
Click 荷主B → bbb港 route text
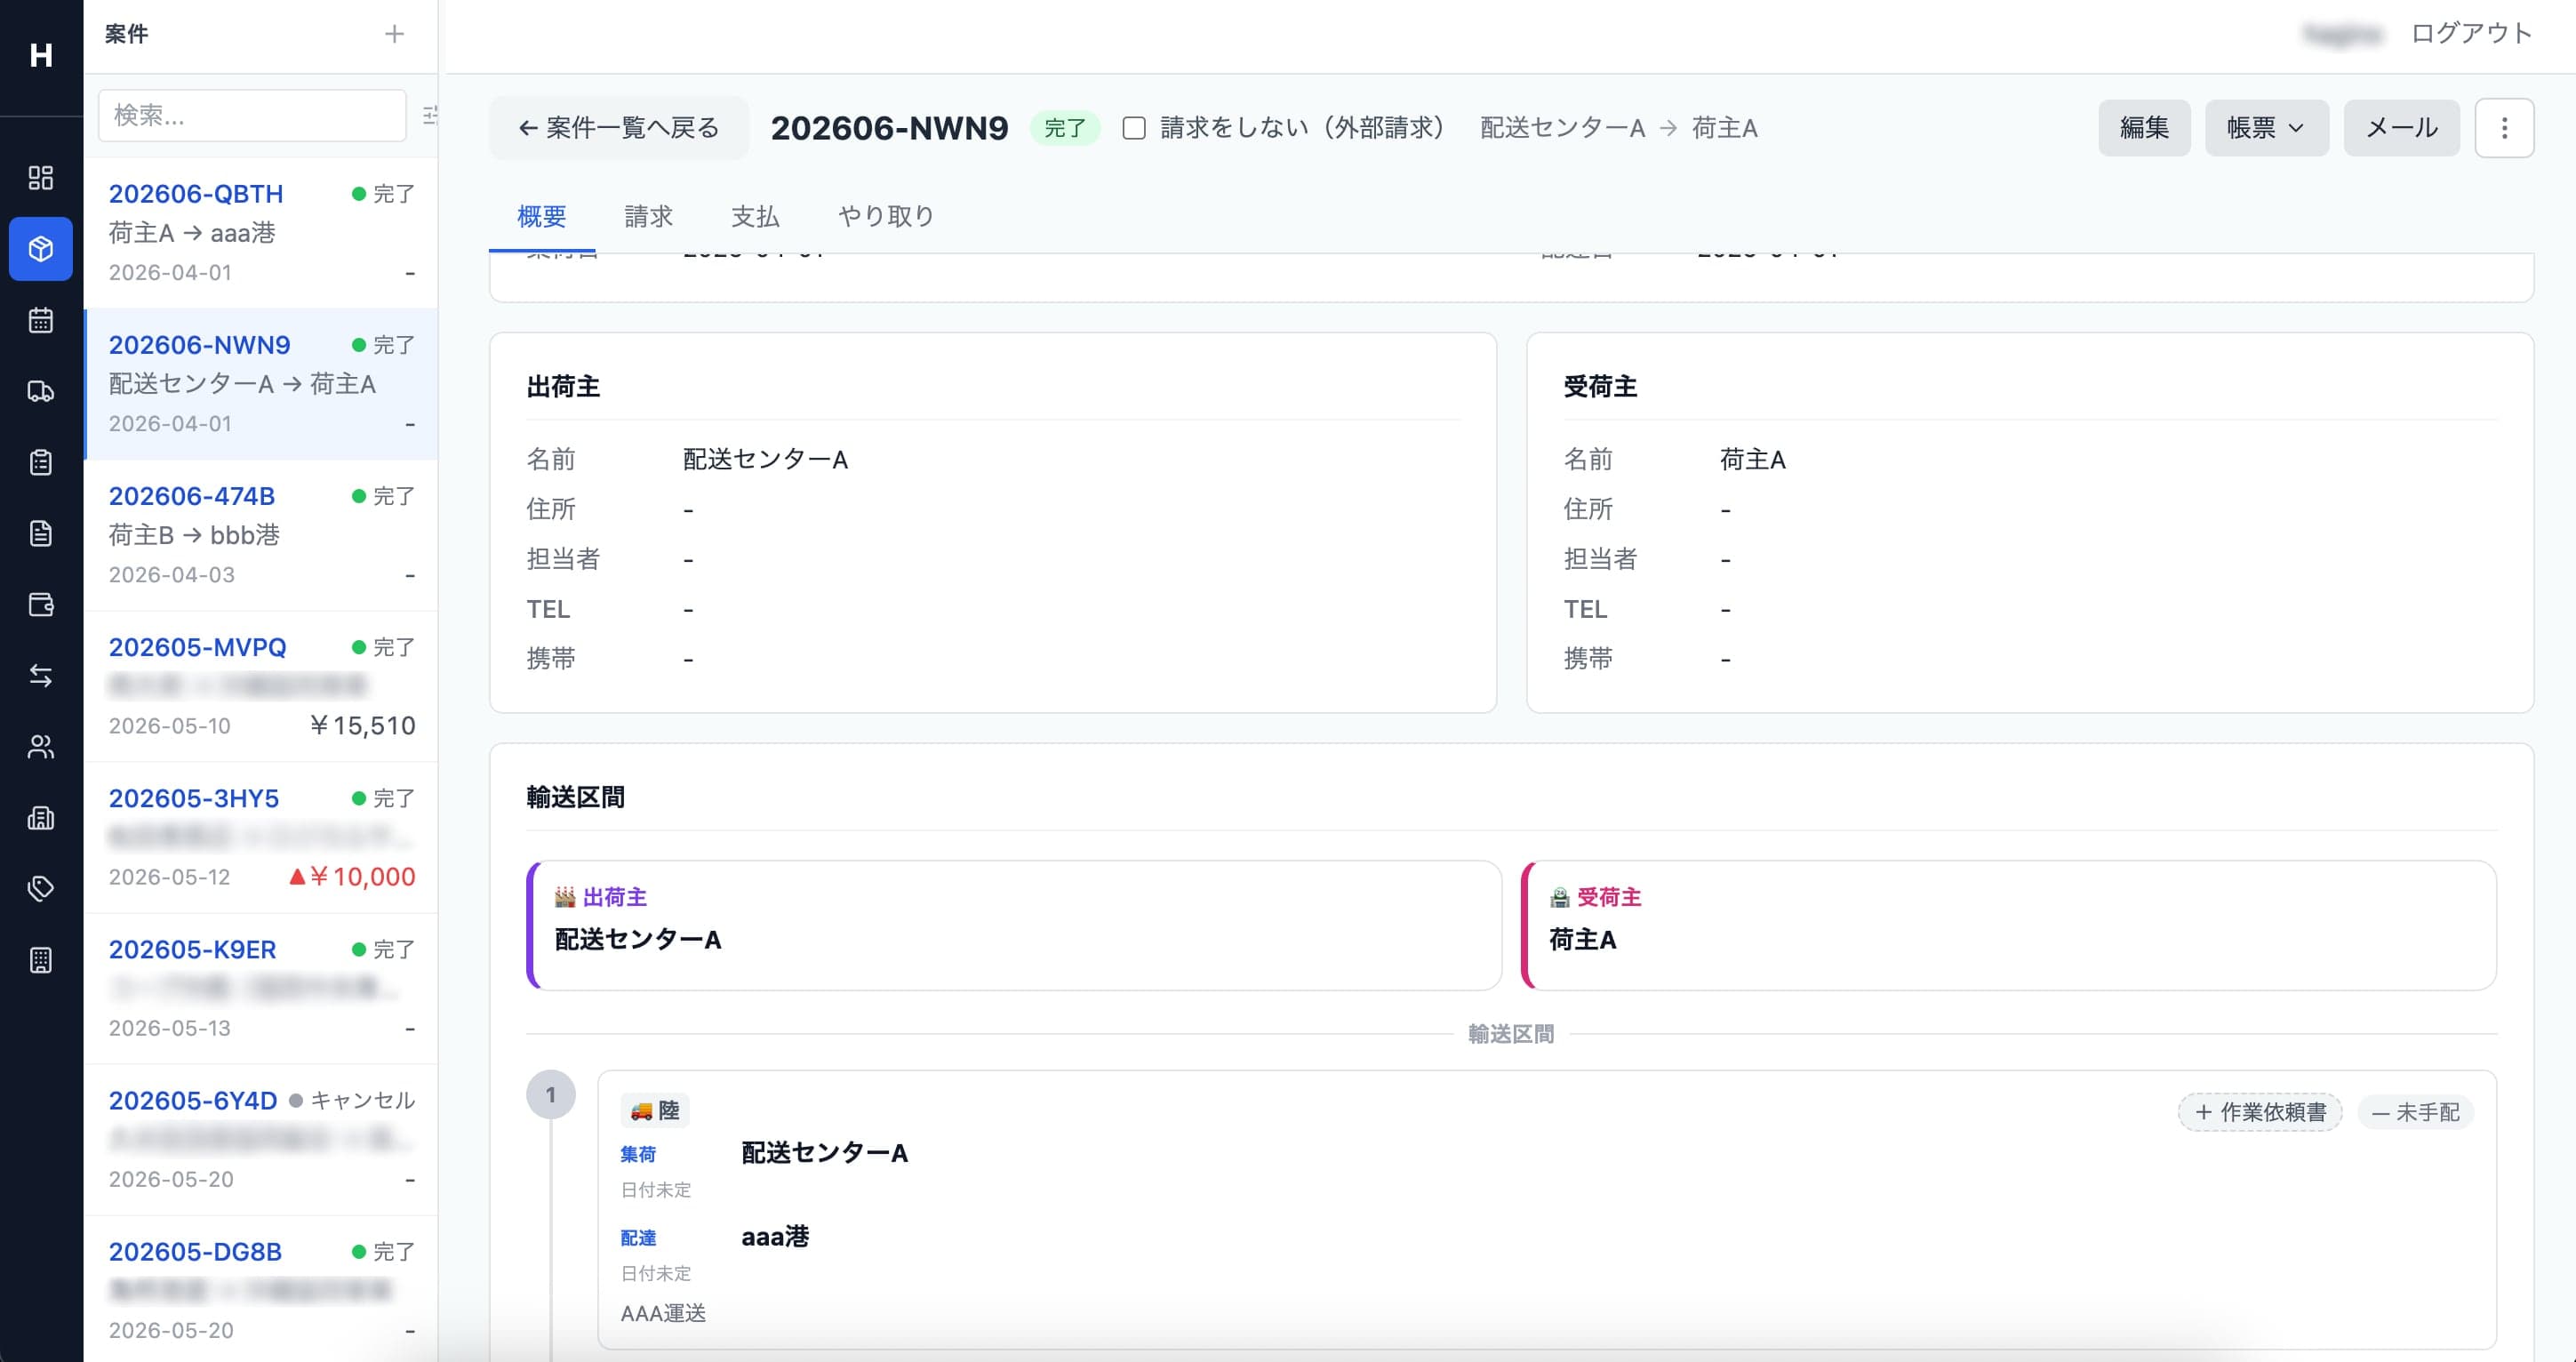click(194, 535)
